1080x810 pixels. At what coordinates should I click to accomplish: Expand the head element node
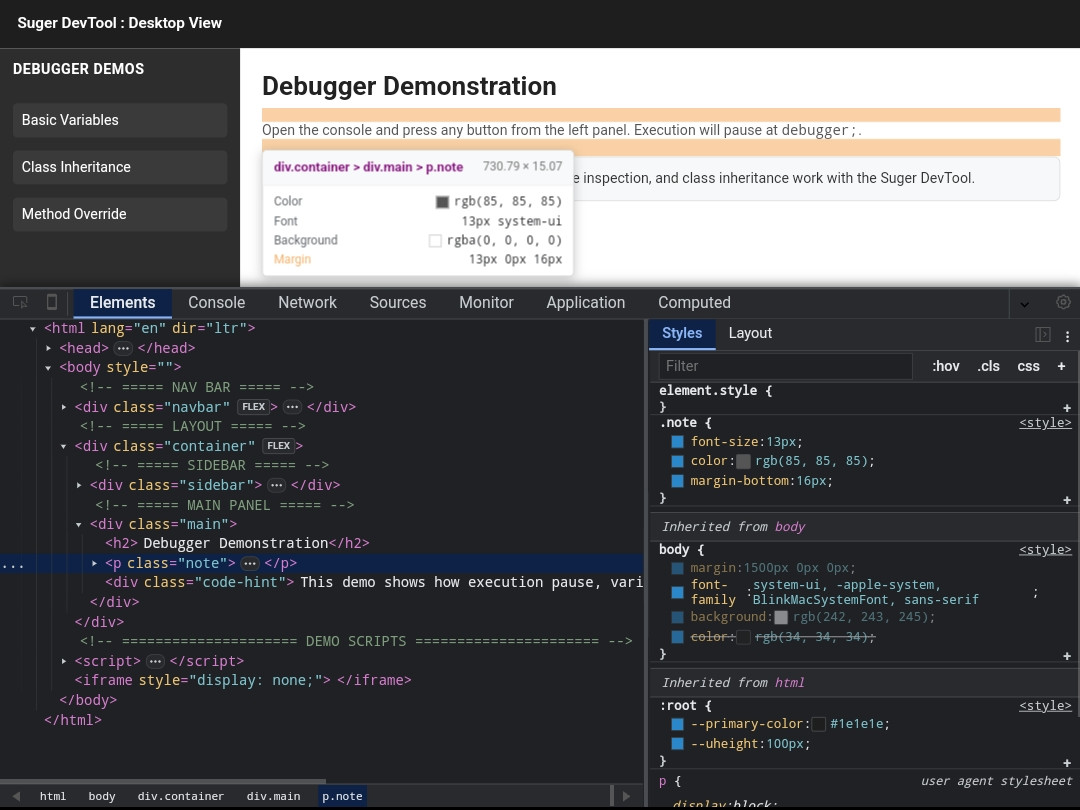[48, 349]
